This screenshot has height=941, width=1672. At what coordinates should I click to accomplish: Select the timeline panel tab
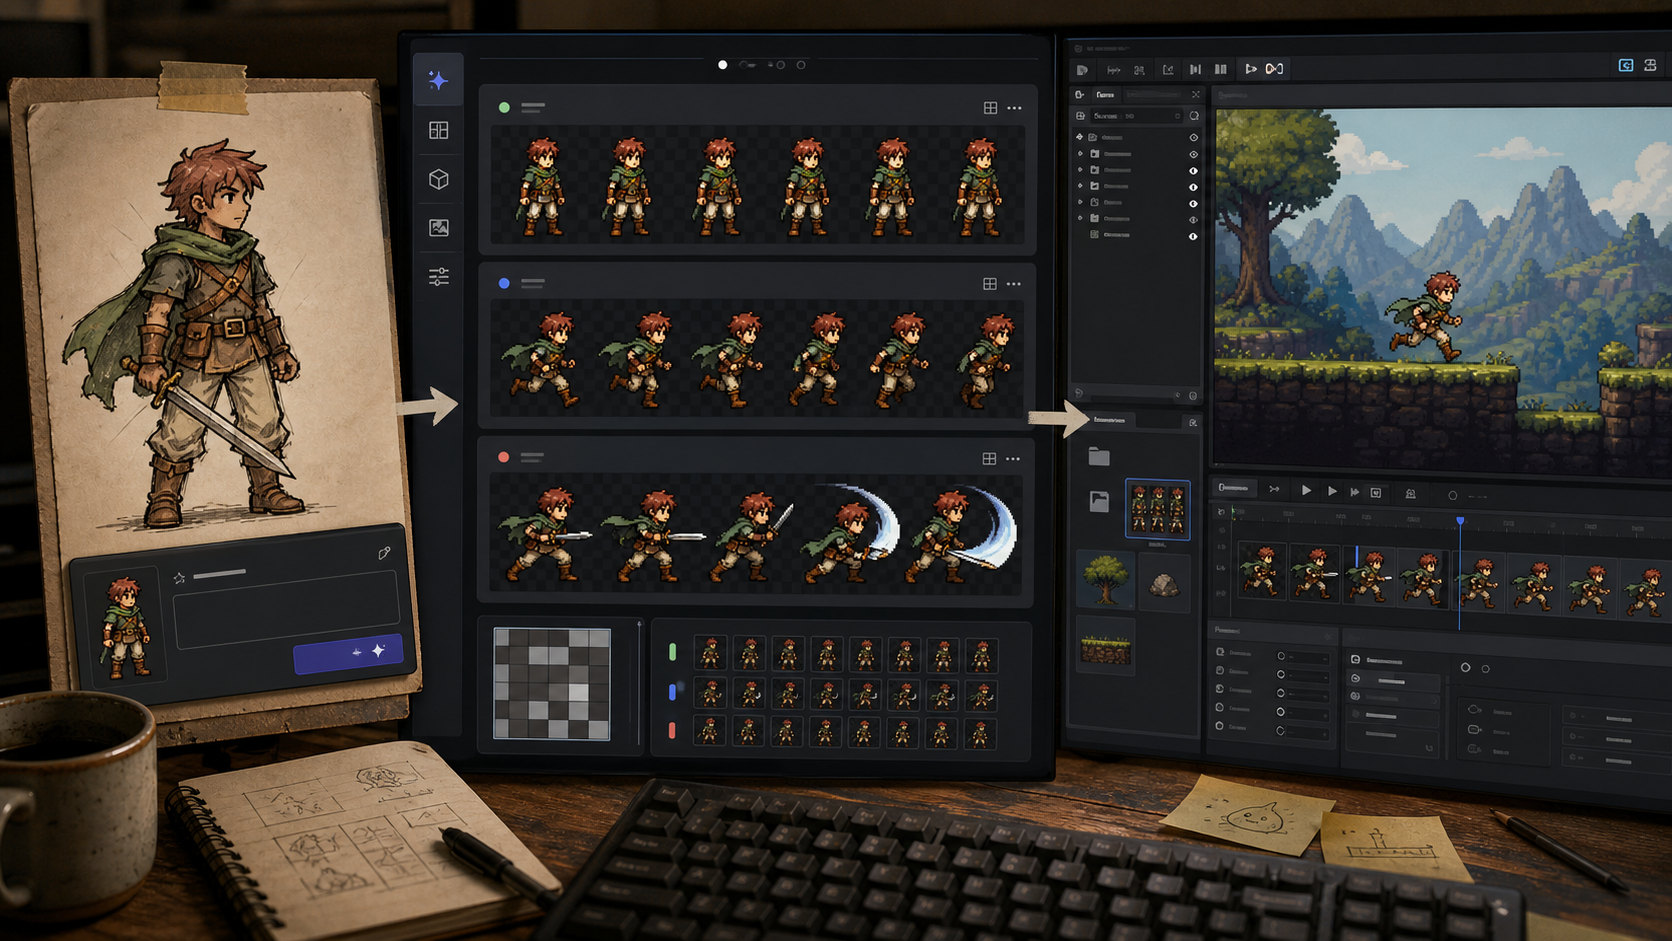tap(1233, 488)
